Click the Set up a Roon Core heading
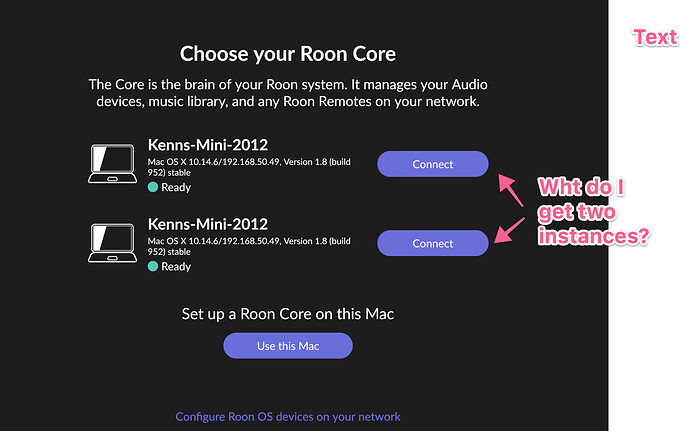 (x=288, y=314)
